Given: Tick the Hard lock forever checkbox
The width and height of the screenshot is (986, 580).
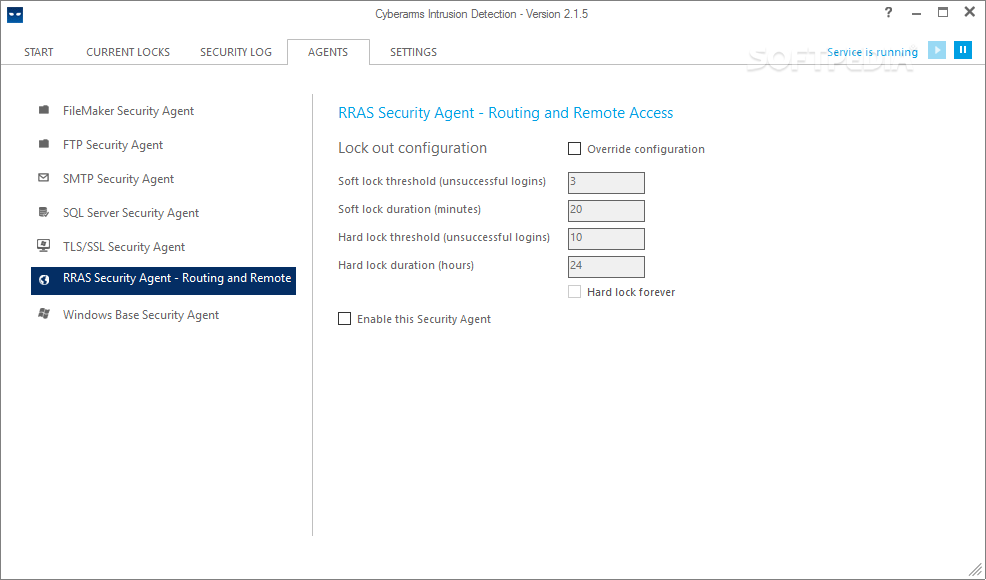Looking at the screenshot, I should pyautogui.click(x=574, y=292).
